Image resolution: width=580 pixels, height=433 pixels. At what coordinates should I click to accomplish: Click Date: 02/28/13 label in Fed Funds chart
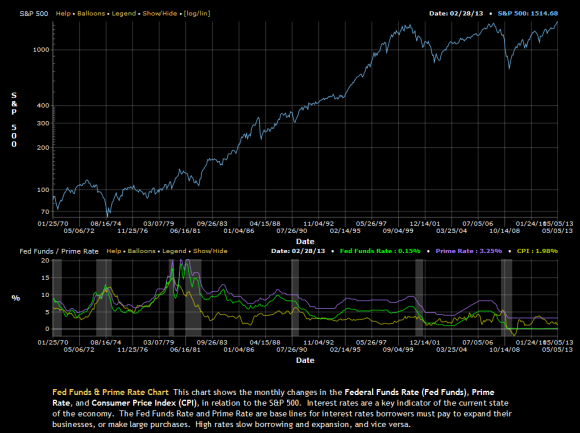tap(298, 251)
